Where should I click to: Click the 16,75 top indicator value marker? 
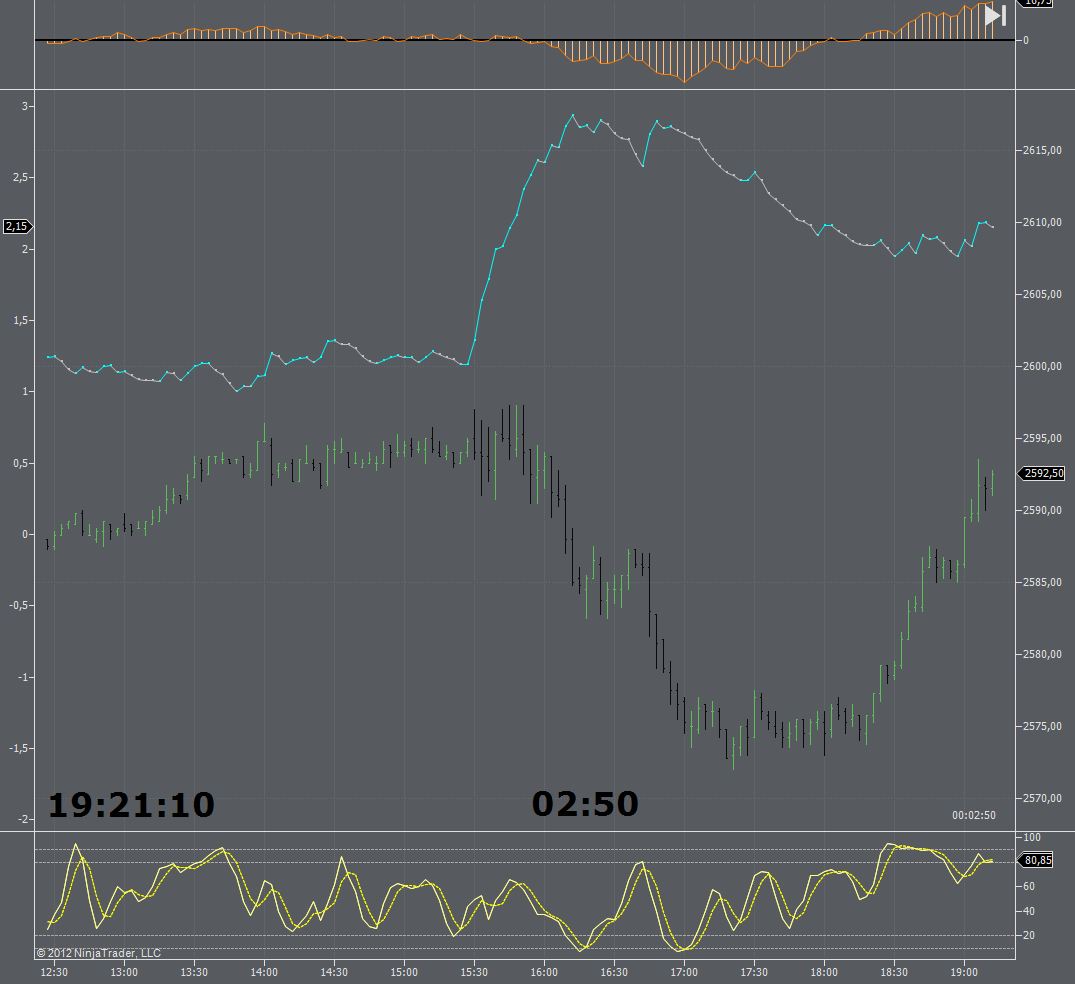pos(1041,3)
